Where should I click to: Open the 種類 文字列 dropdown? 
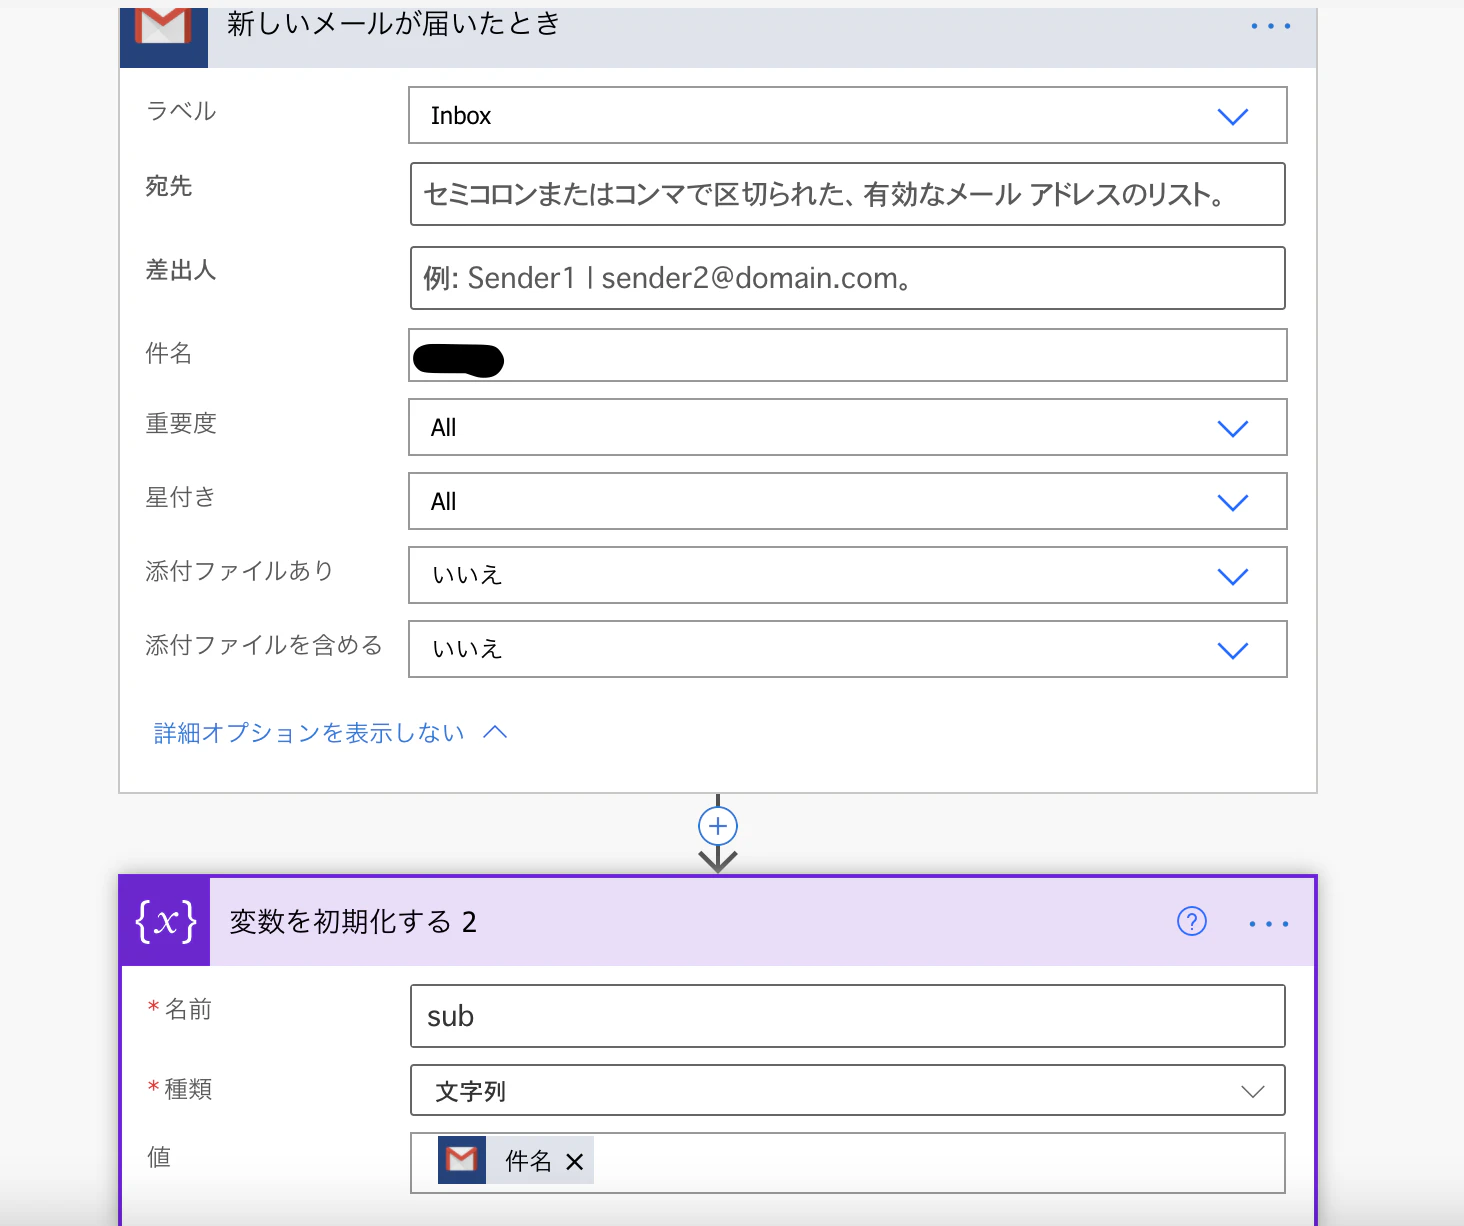[x=848, y=1090]
